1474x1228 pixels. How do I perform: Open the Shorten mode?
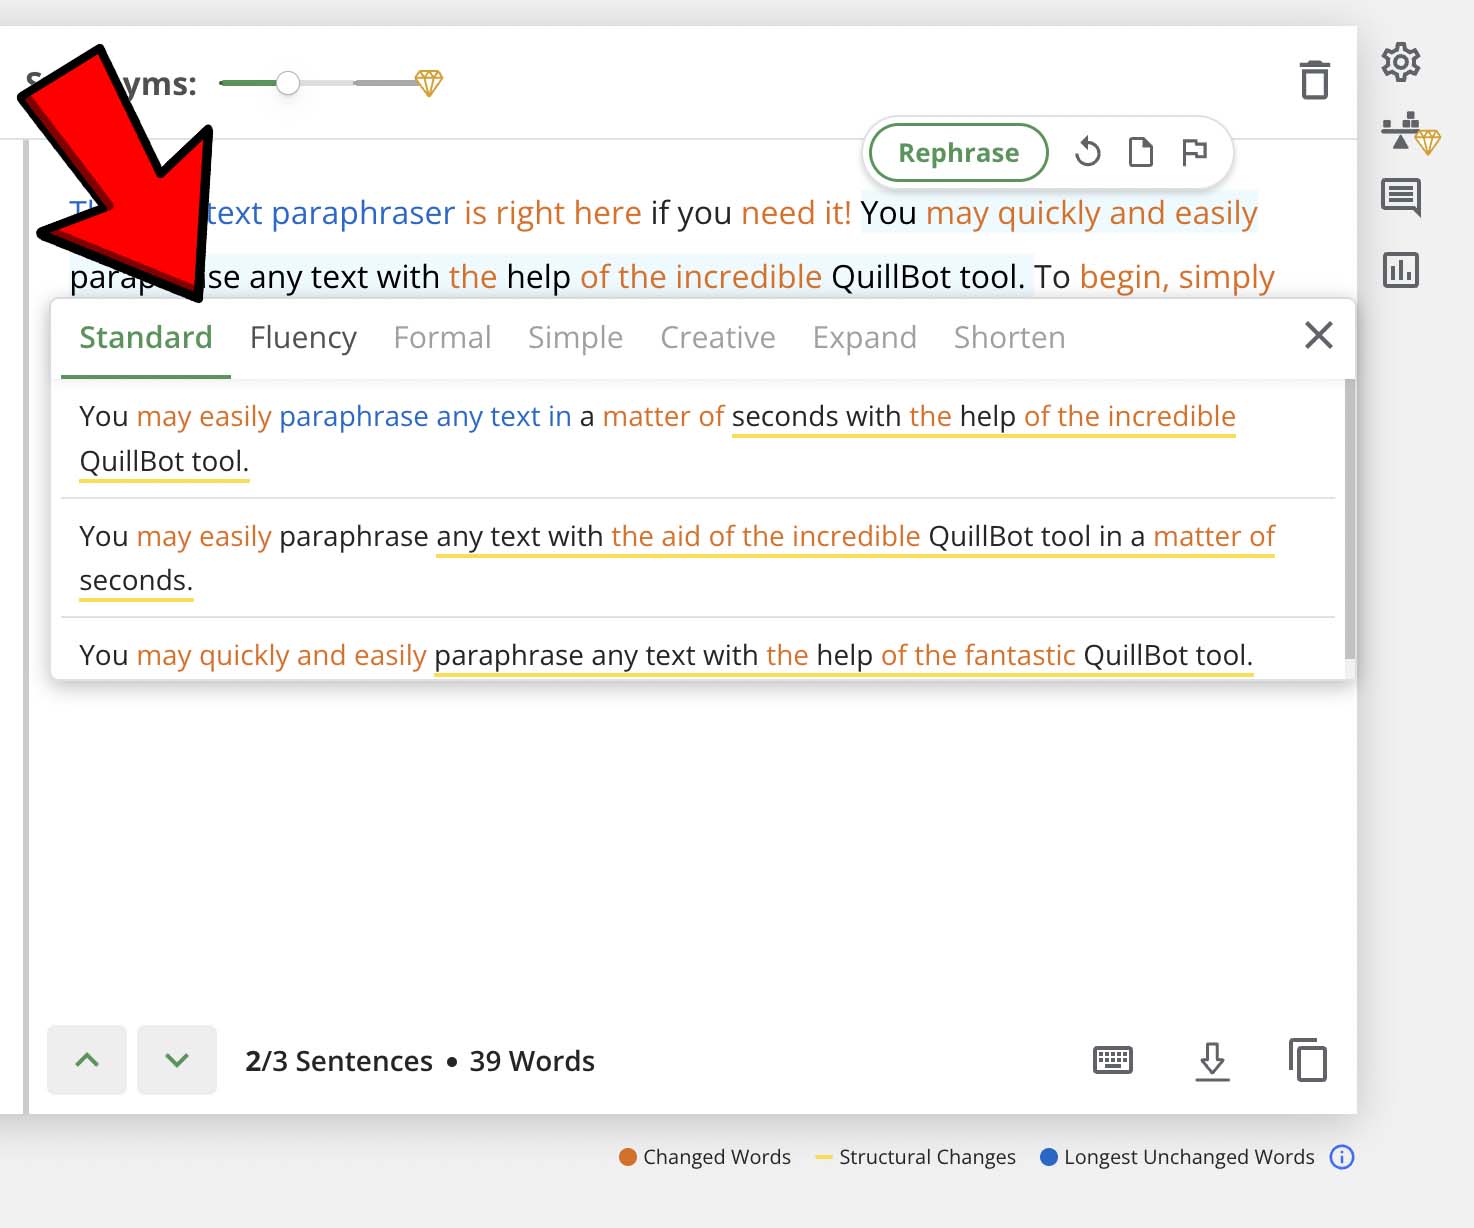[x=1008, y=337]
